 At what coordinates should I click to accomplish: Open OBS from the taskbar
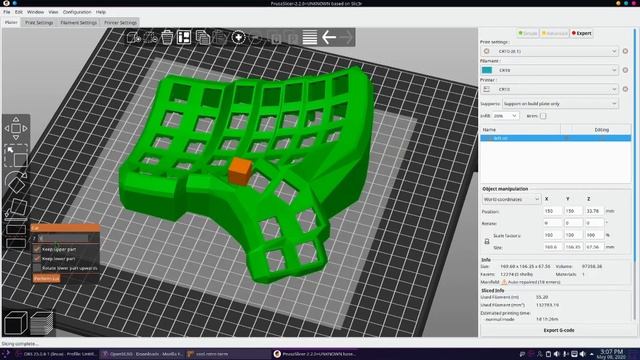(56, 354)
